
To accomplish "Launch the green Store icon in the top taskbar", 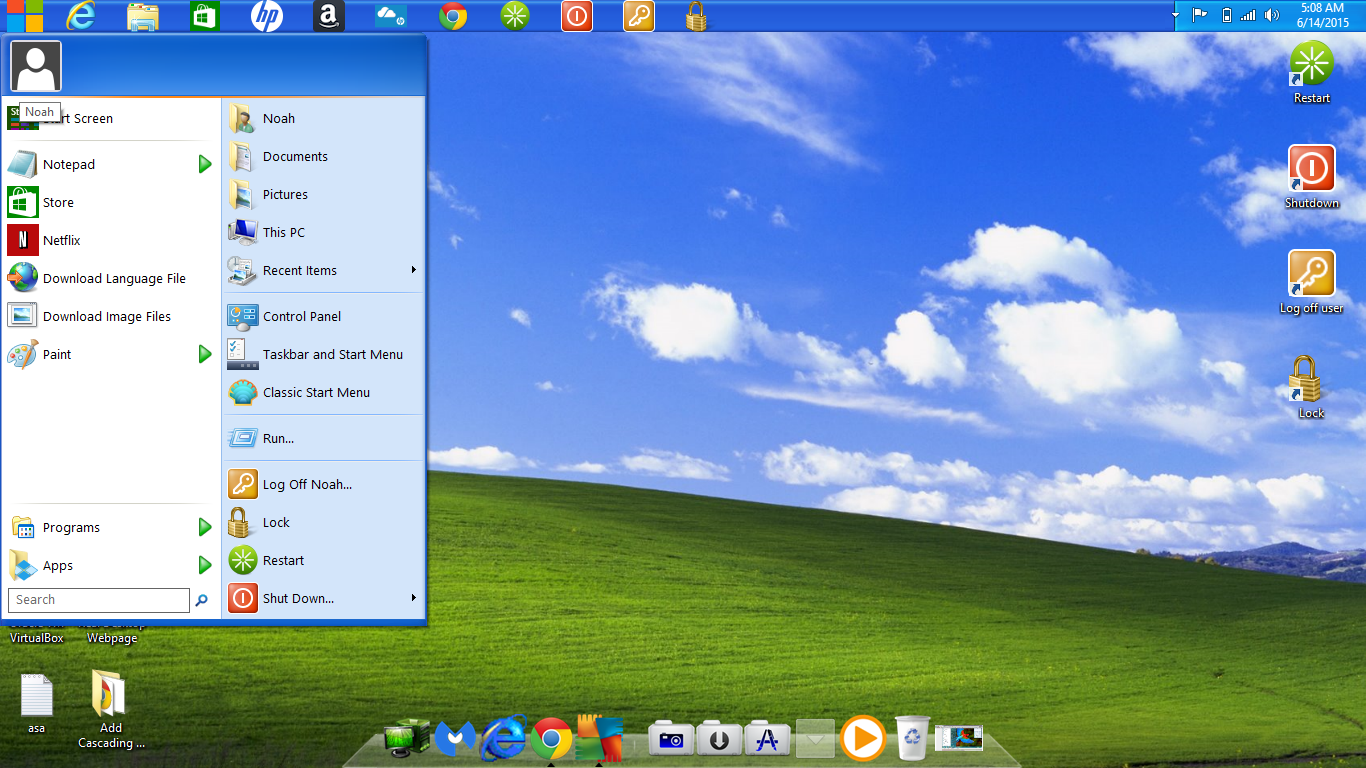I will (204, 16).
